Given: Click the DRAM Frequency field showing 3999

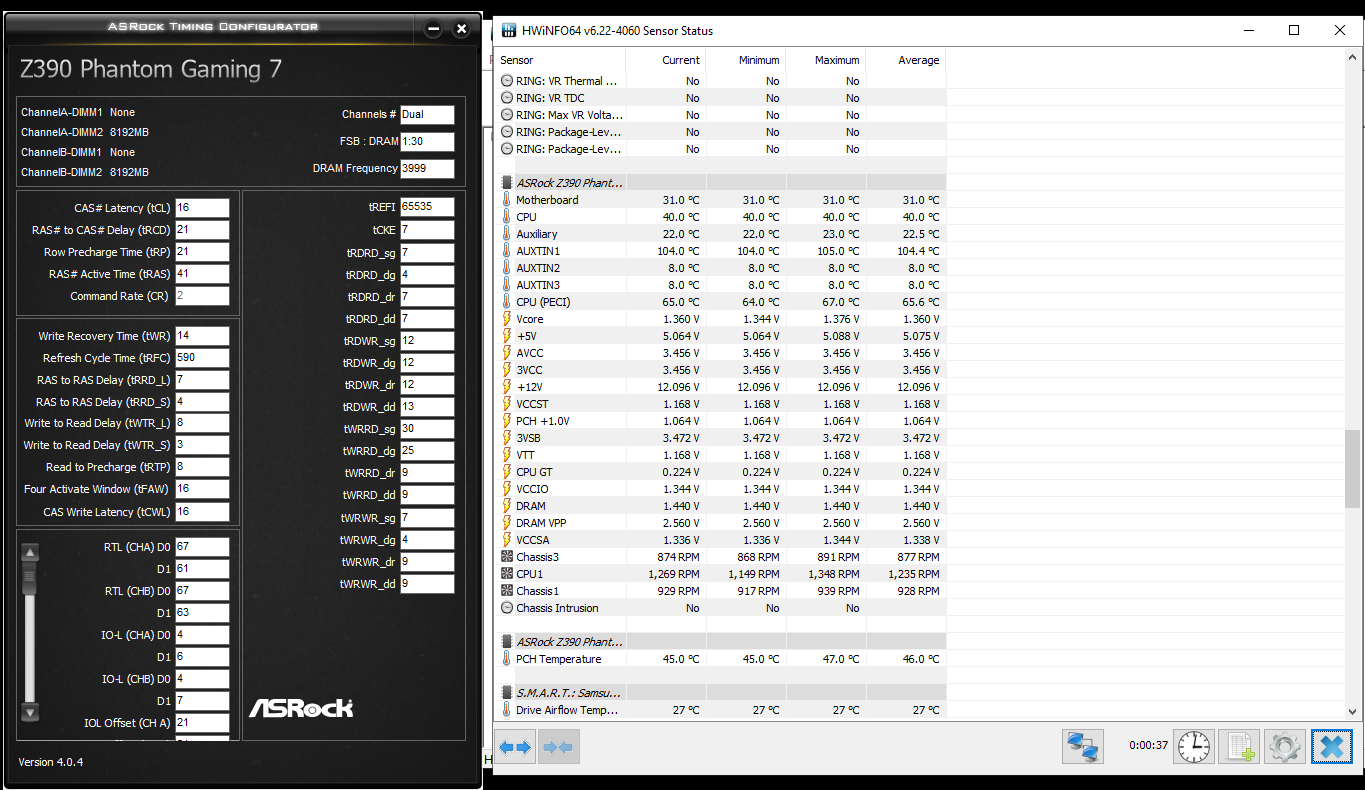Looking at the screenshot, I should [427, 169].
